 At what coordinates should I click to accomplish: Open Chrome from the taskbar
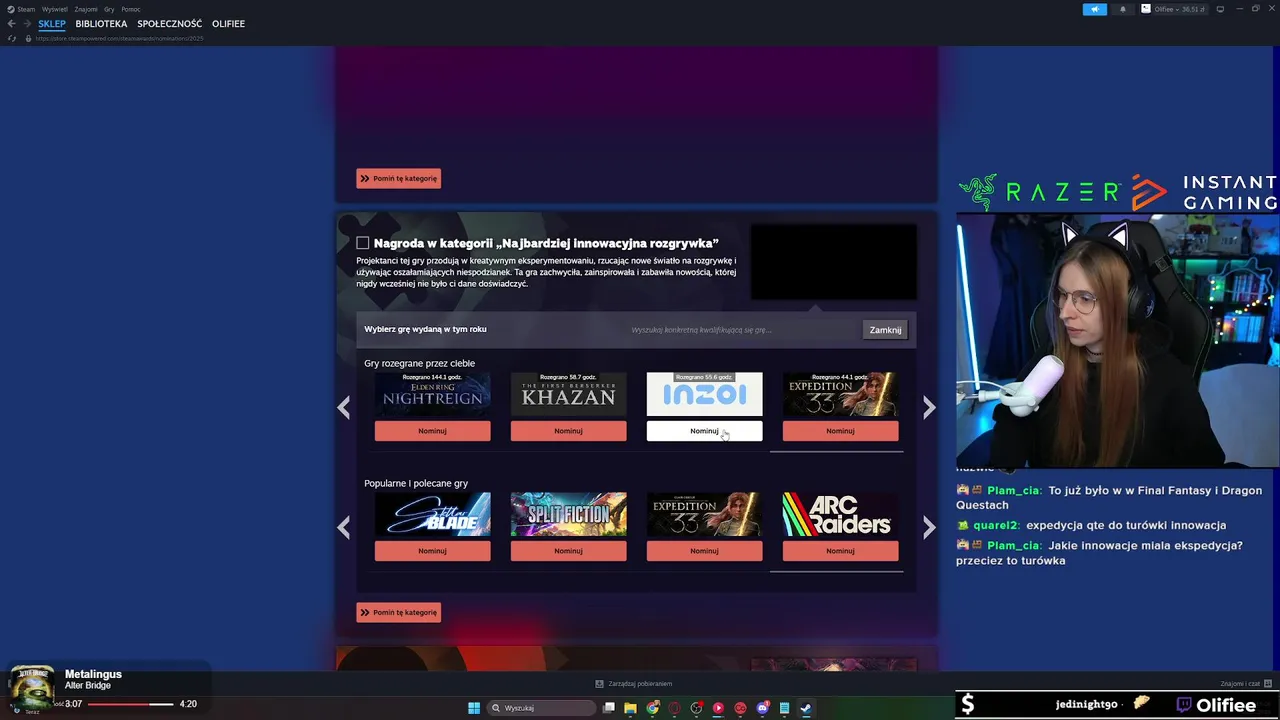pos(652,708)
